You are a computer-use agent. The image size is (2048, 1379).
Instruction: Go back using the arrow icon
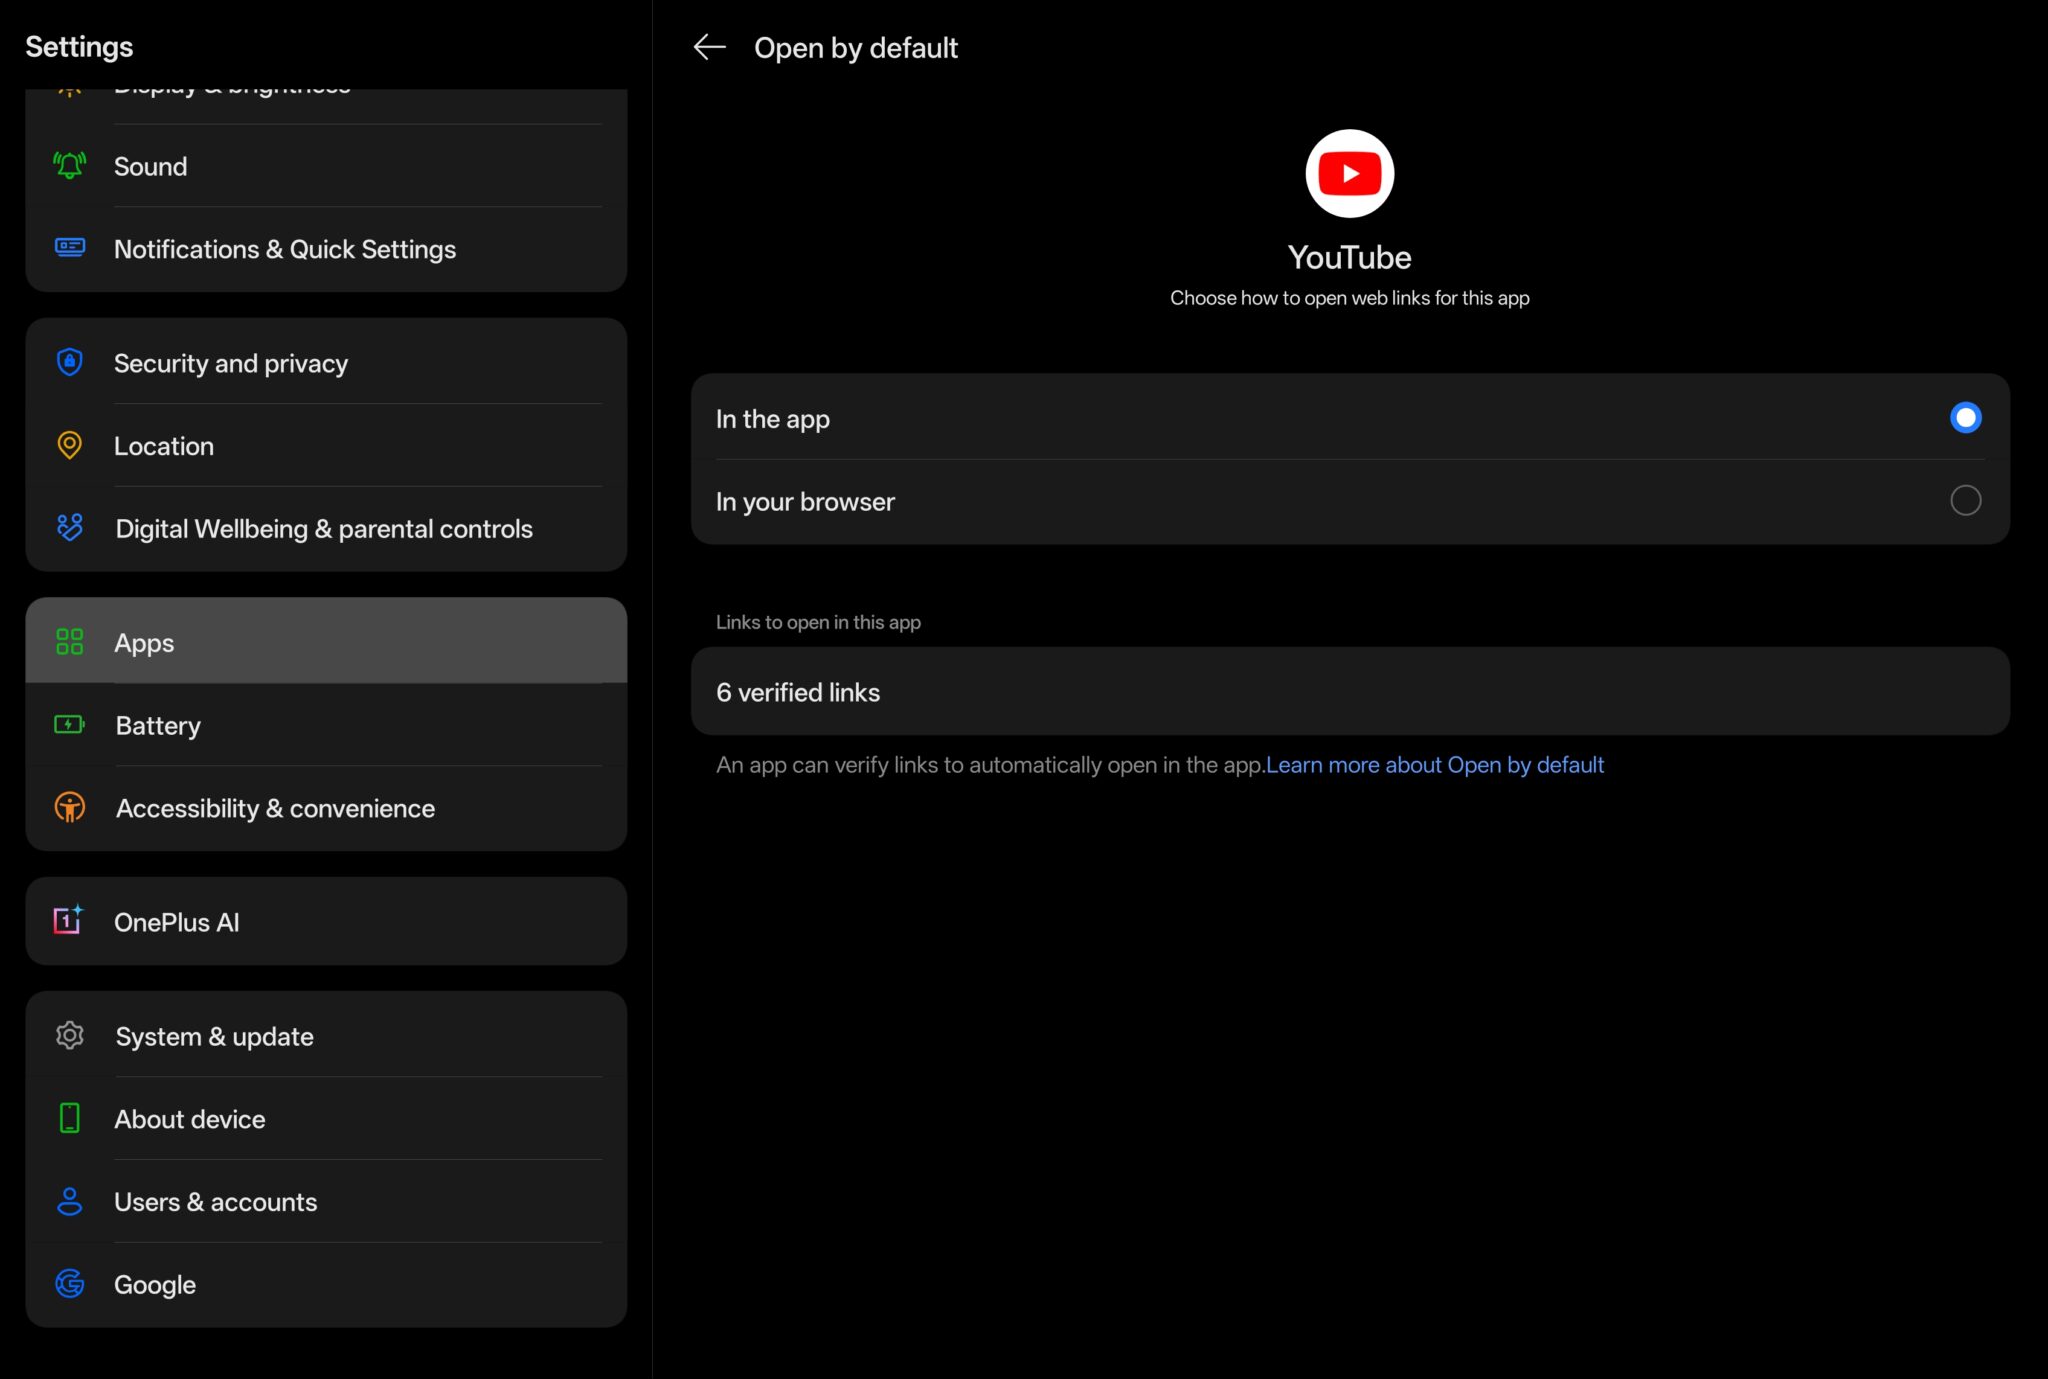[709, 47]
